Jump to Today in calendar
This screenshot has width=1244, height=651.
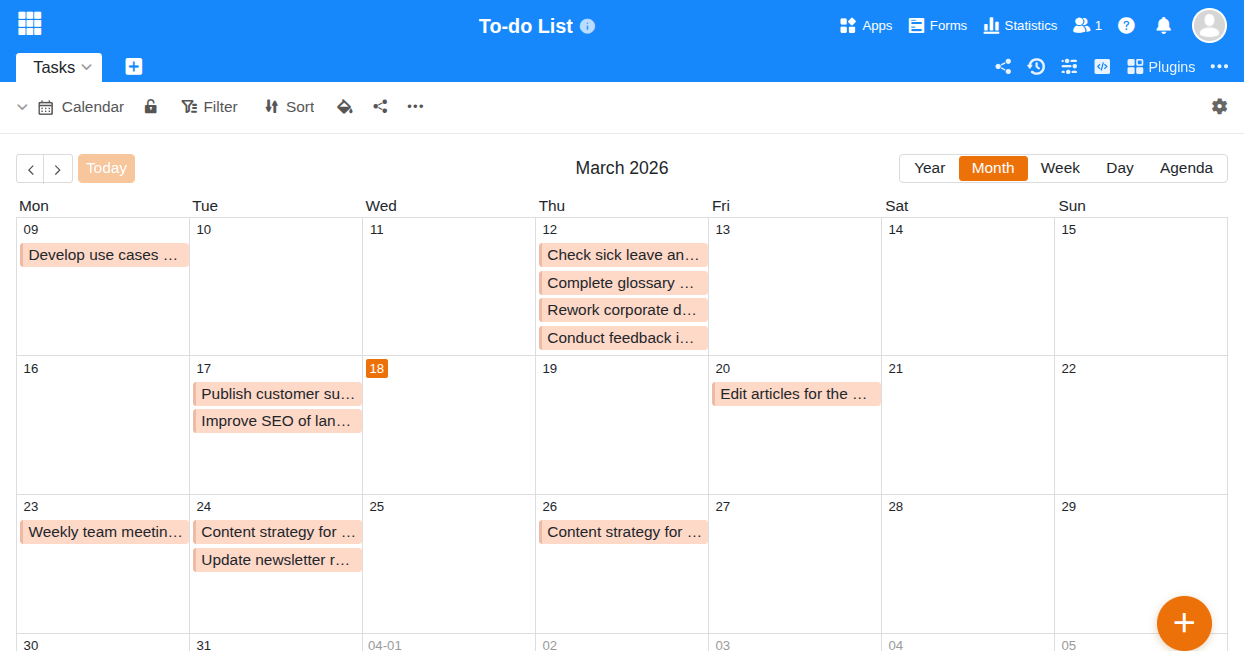pyautogui.click(x=106, y=168)
